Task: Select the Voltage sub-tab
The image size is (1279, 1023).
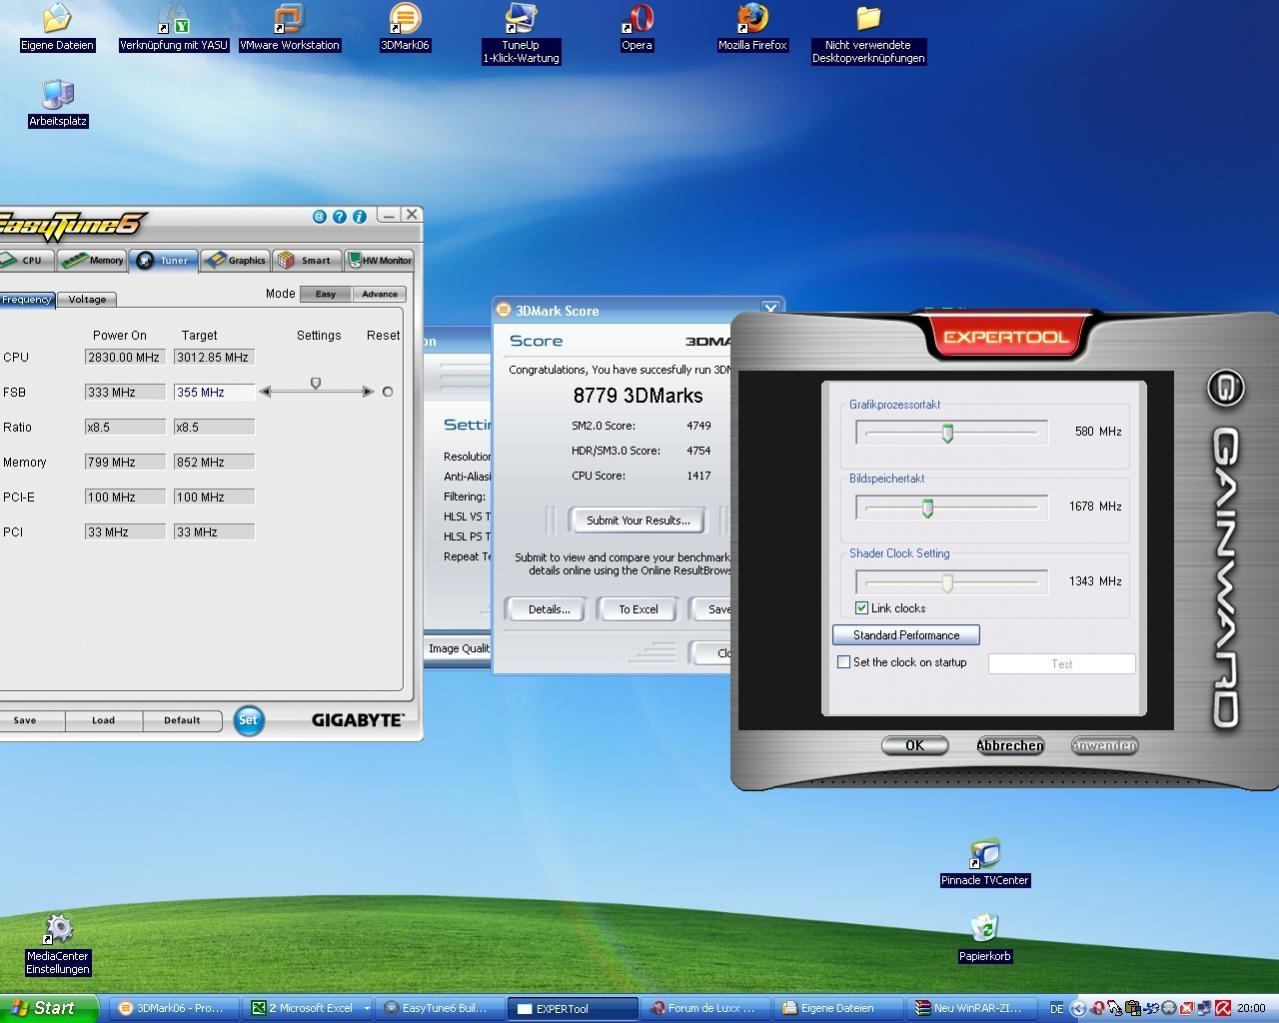Action: pyautogui.click(x=87, y=299)
